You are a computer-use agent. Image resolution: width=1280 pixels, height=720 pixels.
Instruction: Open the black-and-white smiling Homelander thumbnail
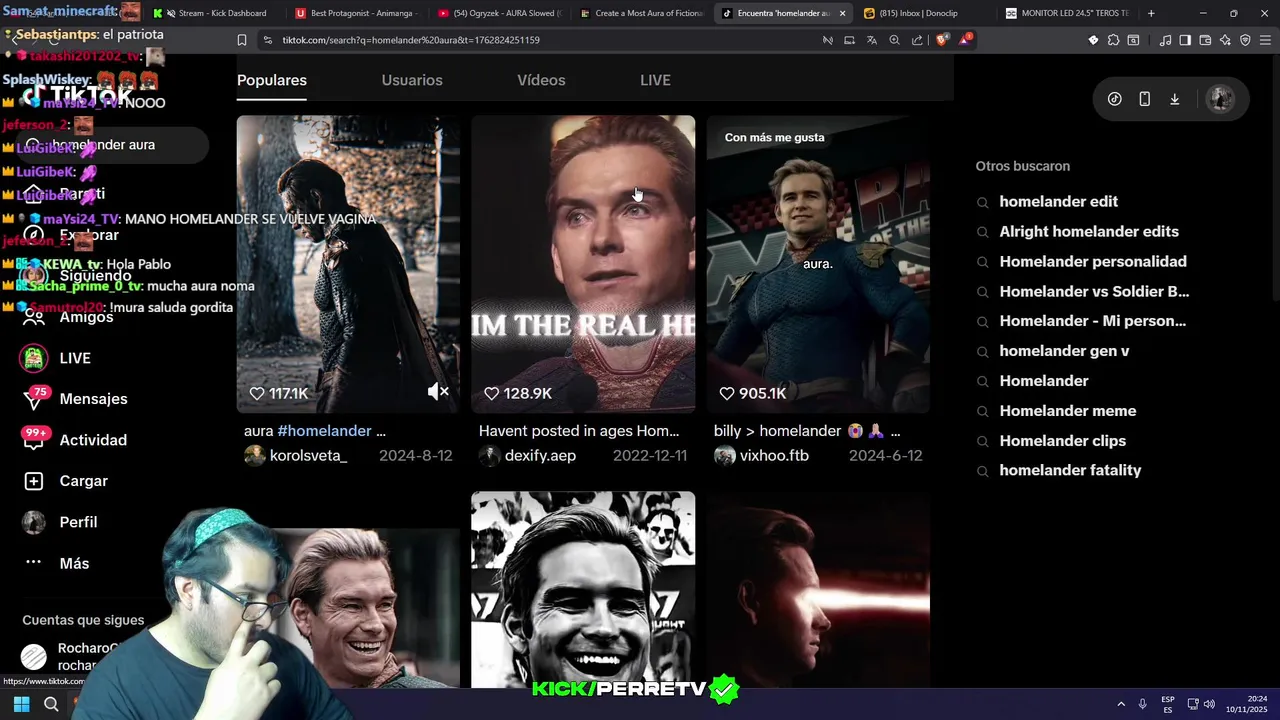point(583,589)
